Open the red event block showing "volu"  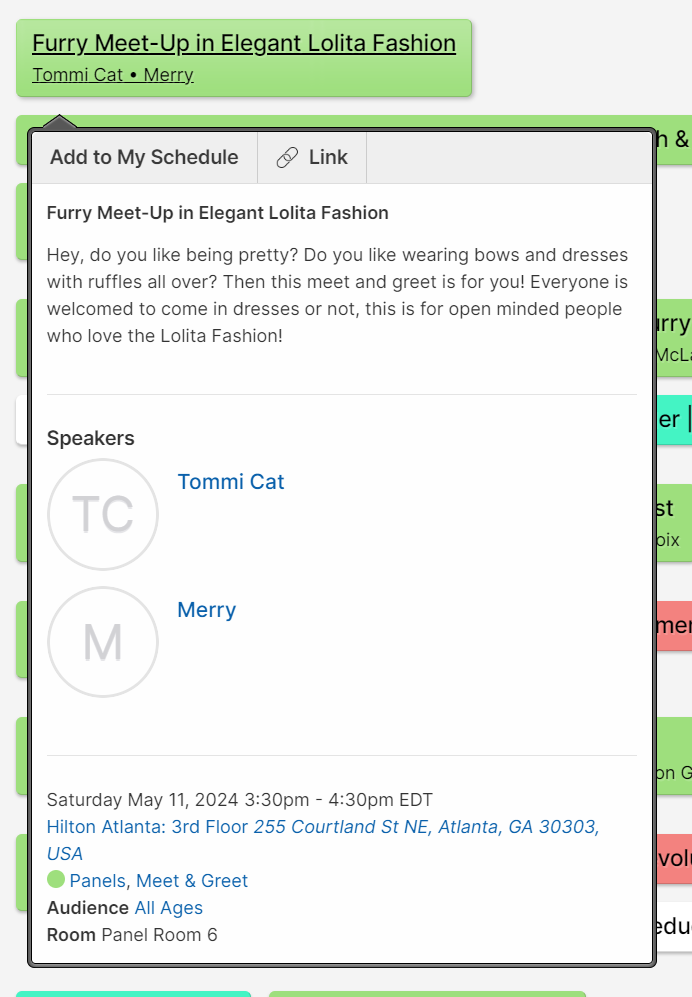click(x=674, y=859)
